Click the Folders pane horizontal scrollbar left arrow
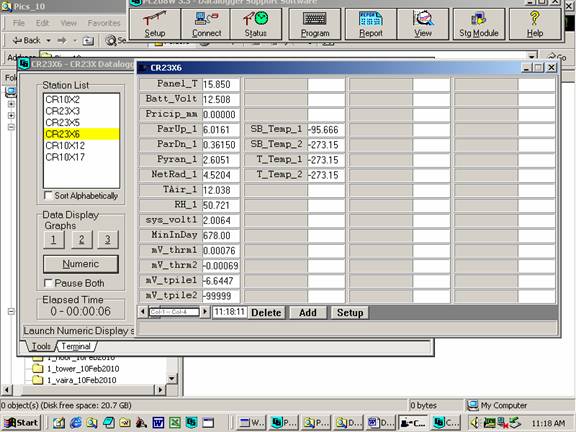Viewport: 576px width, 432px height. coord(7,390)
